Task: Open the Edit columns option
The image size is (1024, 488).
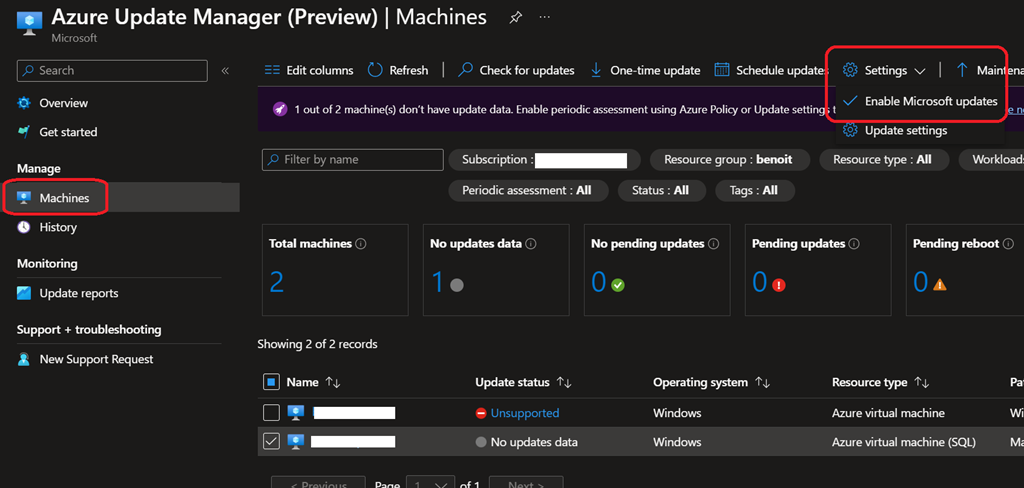Action: tap(309, 70)
